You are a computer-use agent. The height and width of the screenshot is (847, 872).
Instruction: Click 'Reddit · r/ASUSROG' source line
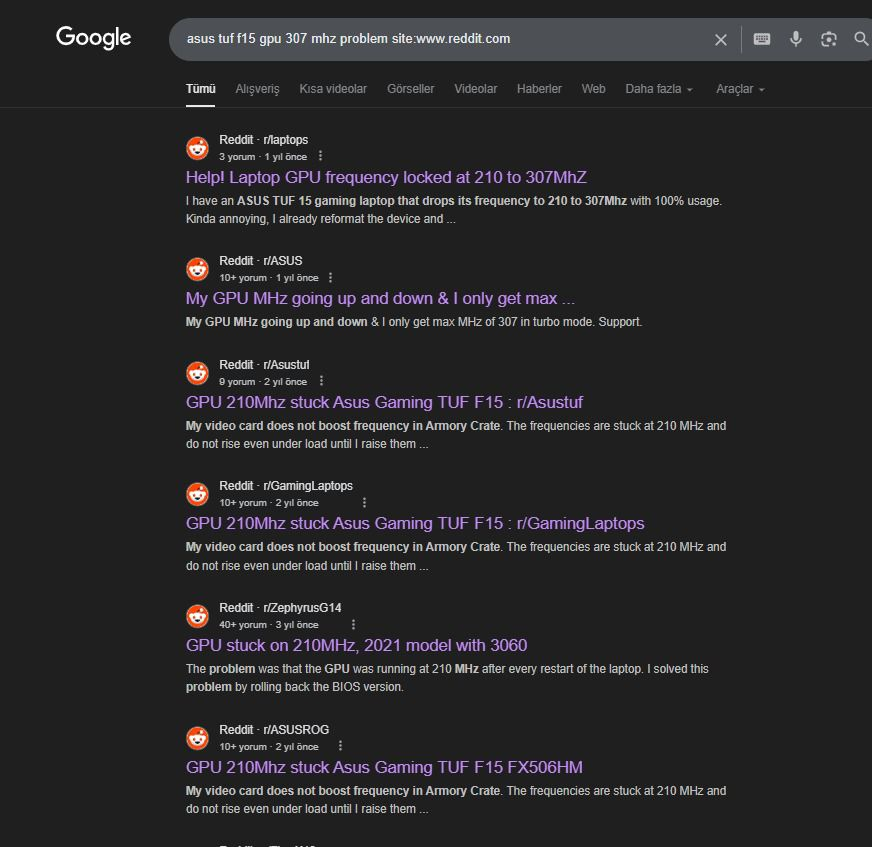(x=274, y=730)
